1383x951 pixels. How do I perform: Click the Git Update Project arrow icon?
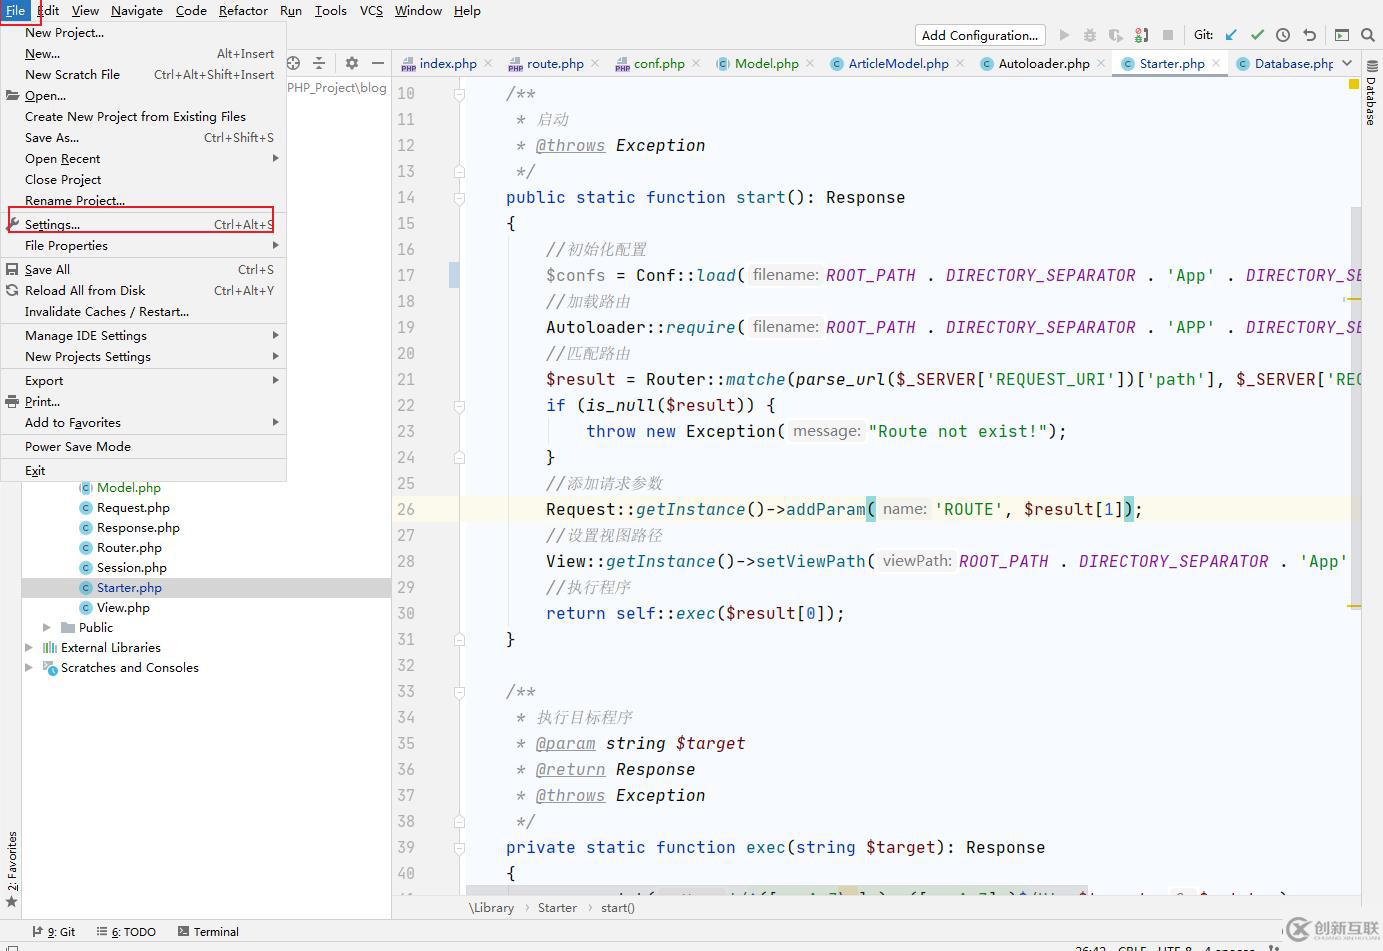pos(1231,35)
